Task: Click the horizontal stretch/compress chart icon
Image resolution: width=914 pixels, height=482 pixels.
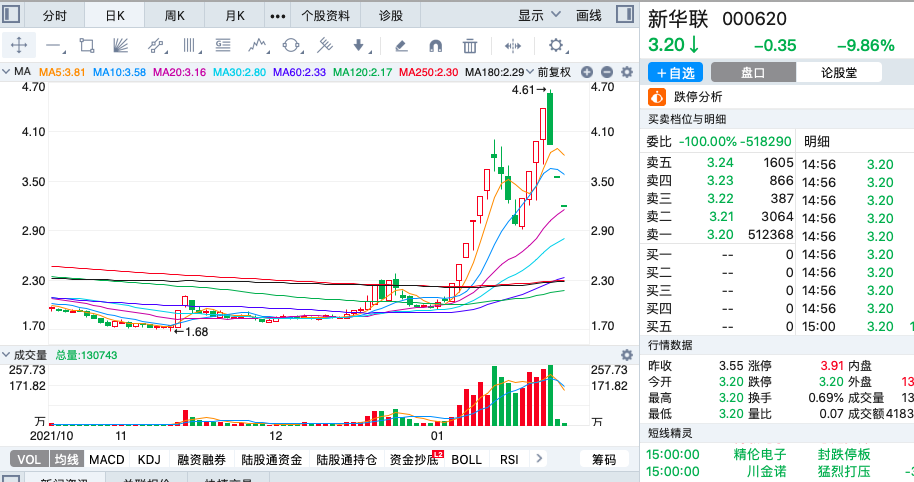Action: coord(512,45)
